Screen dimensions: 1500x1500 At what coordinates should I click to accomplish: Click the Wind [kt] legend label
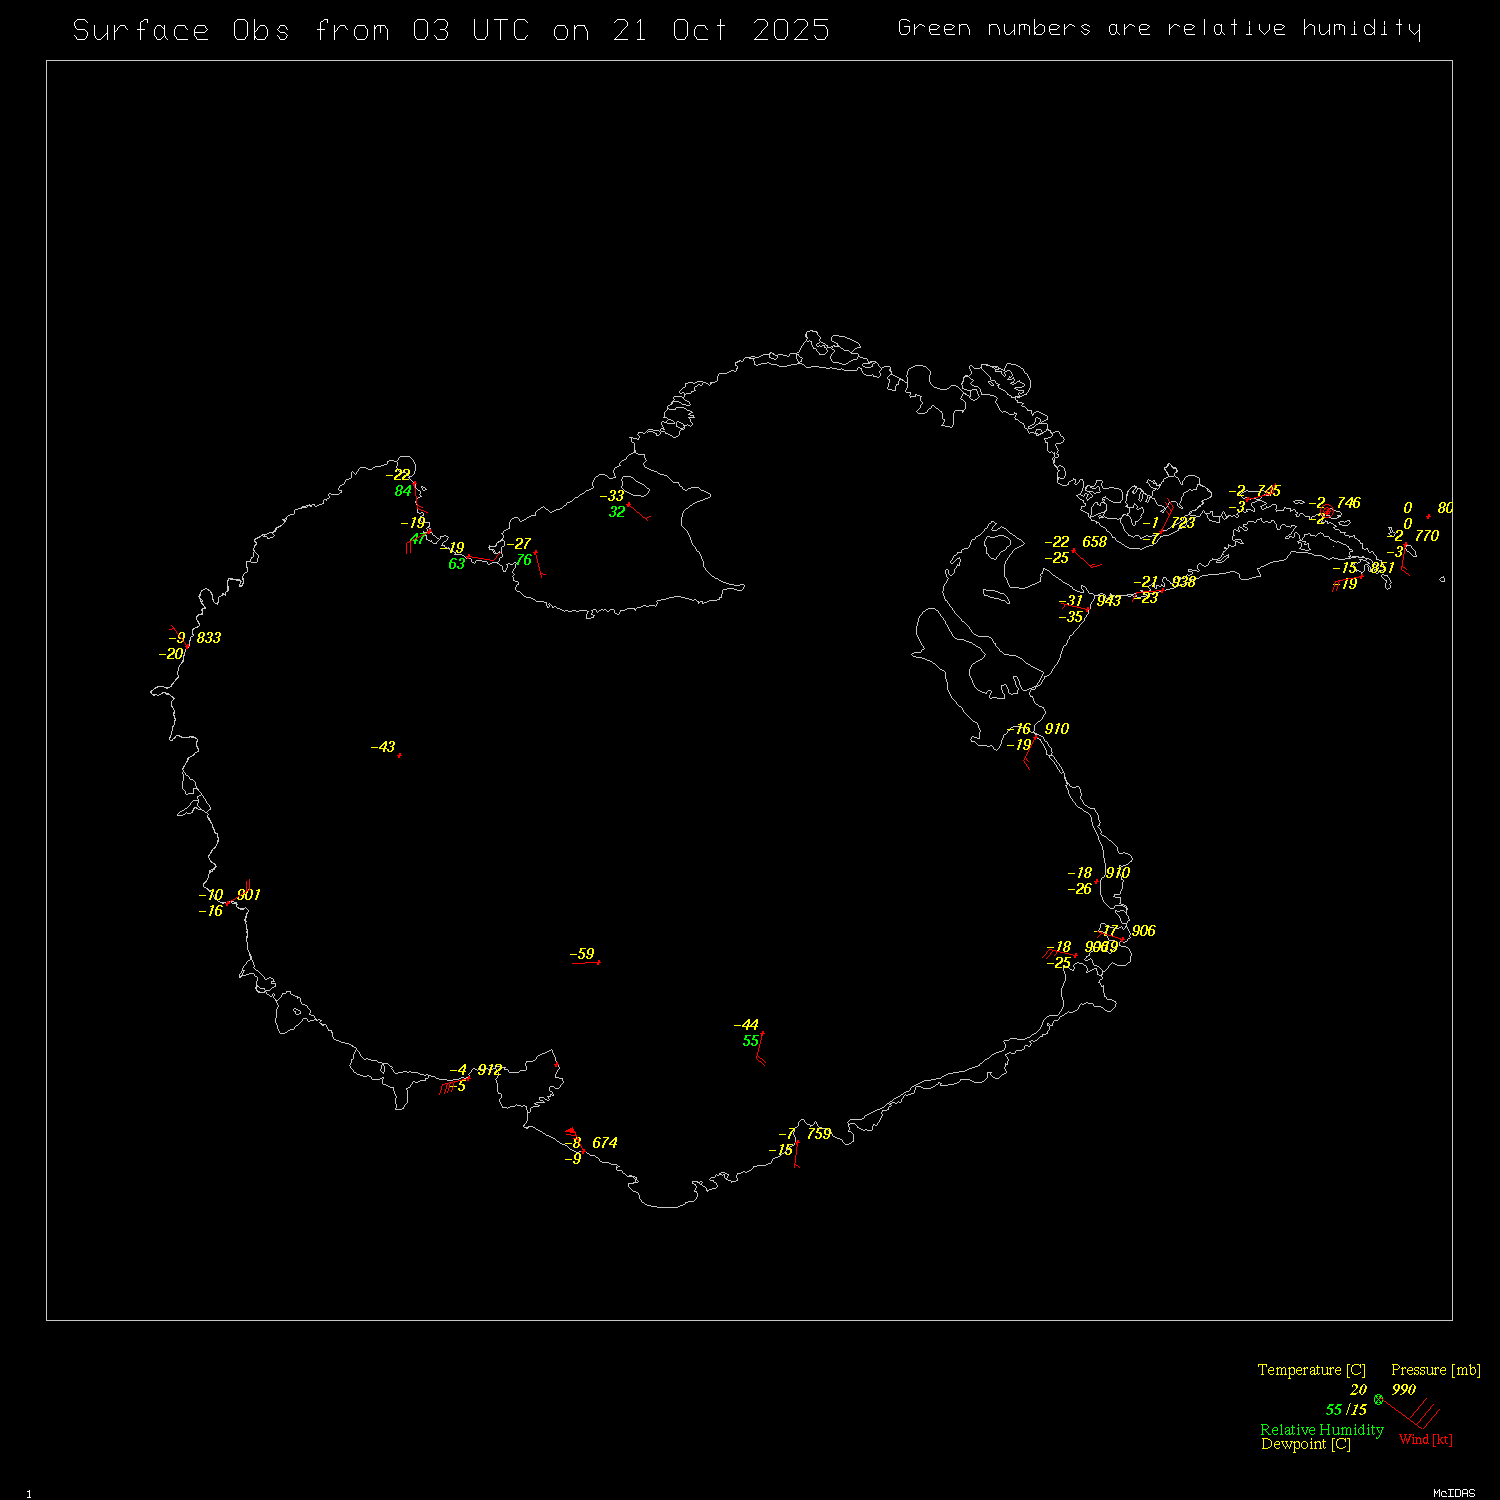(1425, 1439)
